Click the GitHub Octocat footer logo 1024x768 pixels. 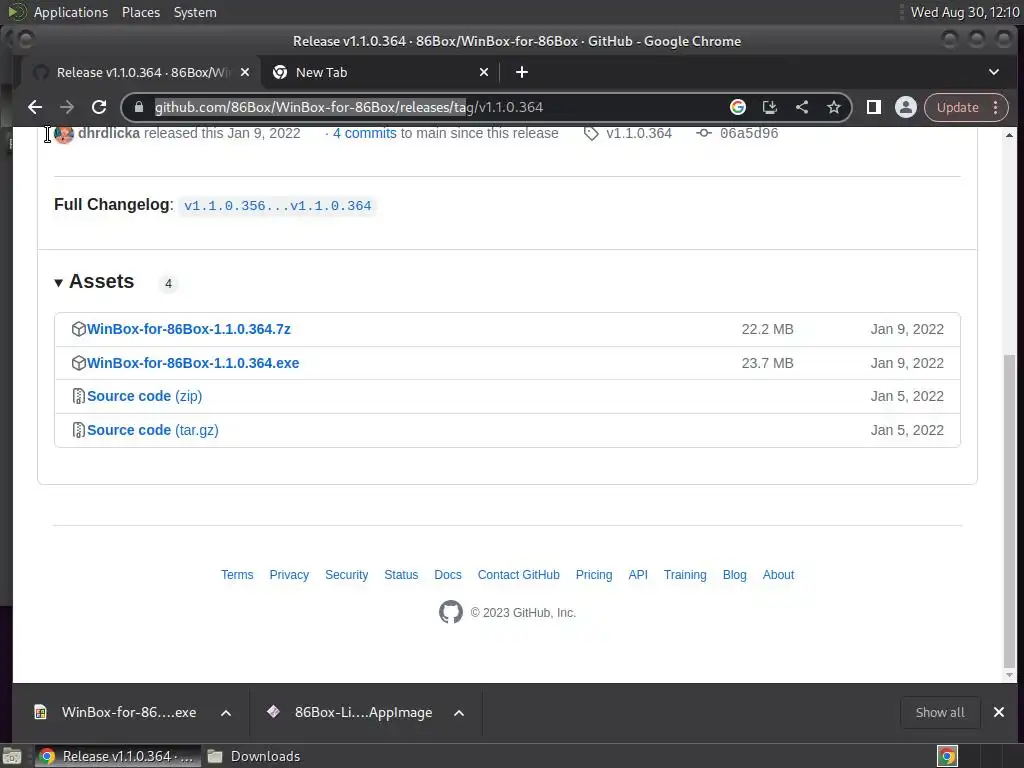(x=451, y=613)
